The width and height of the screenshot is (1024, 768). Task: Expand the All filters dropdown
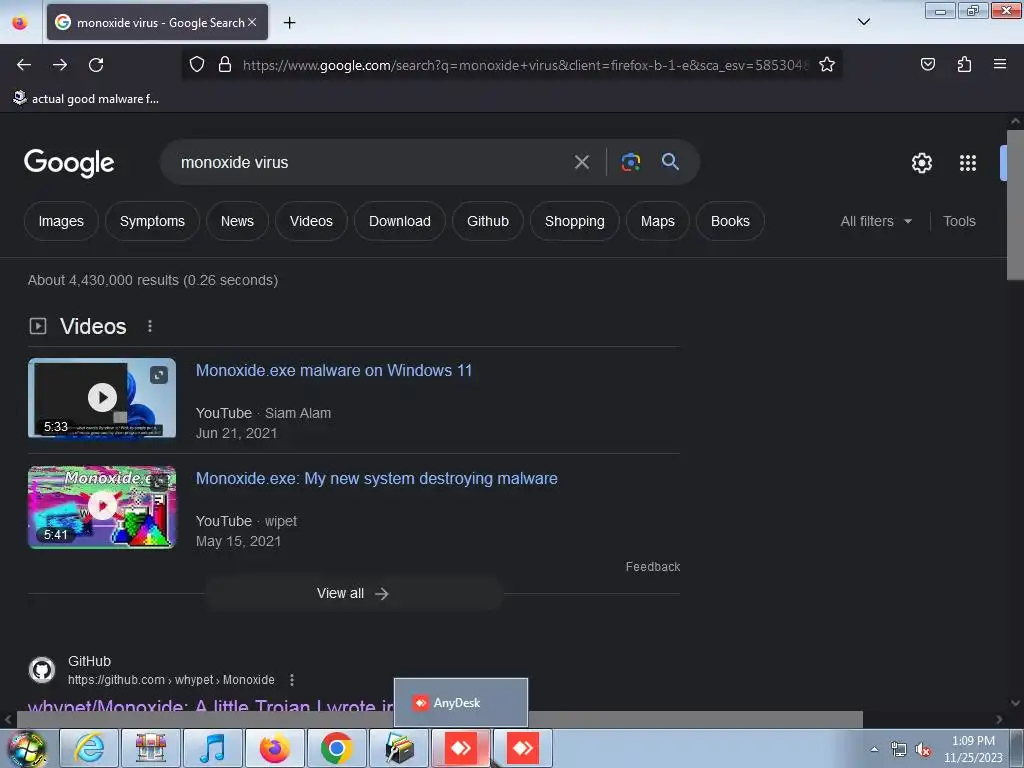[x=876, y=221]
